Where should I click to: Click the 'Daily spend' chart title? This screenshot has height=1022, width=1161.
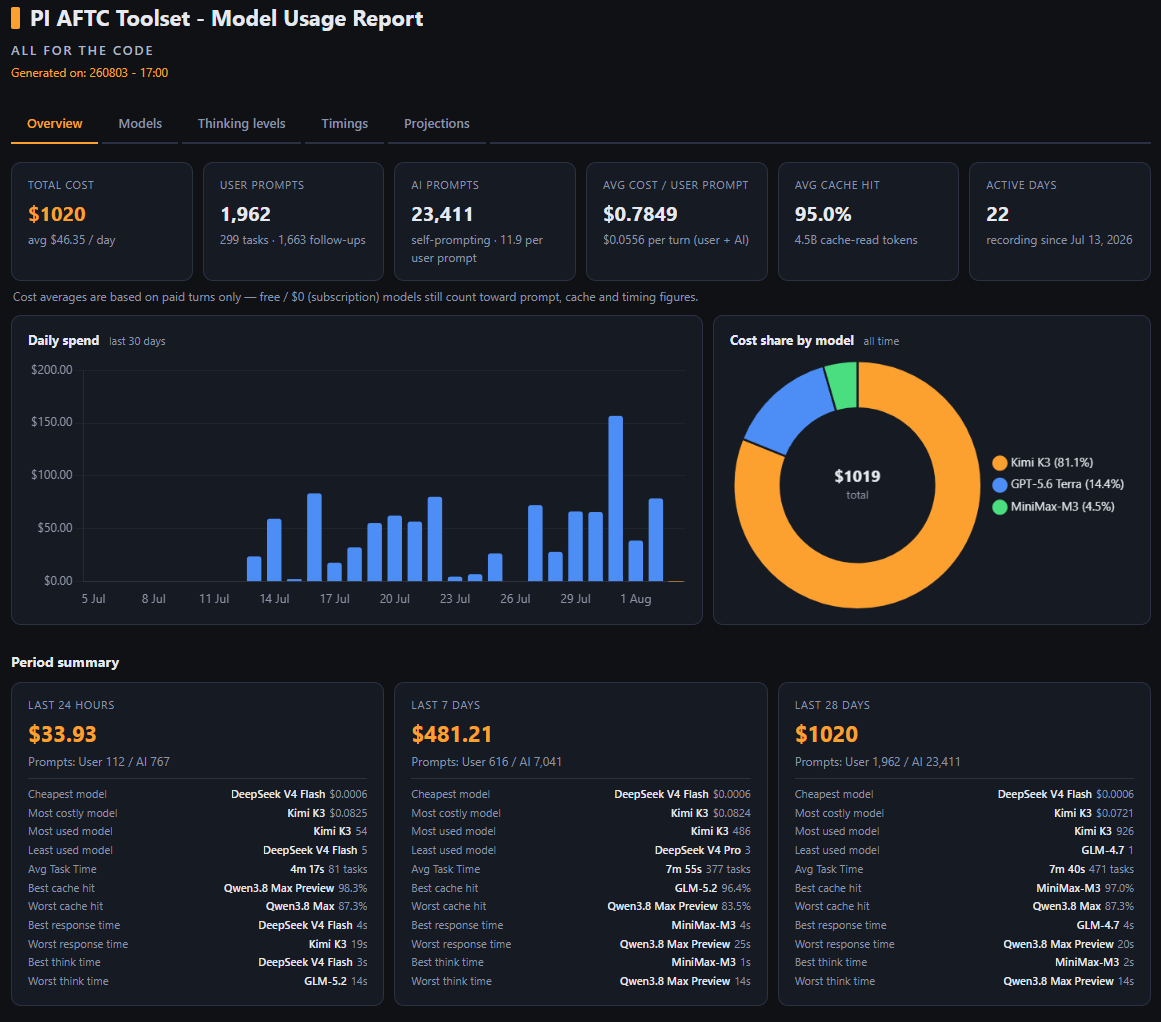click(x=64, y=340)
